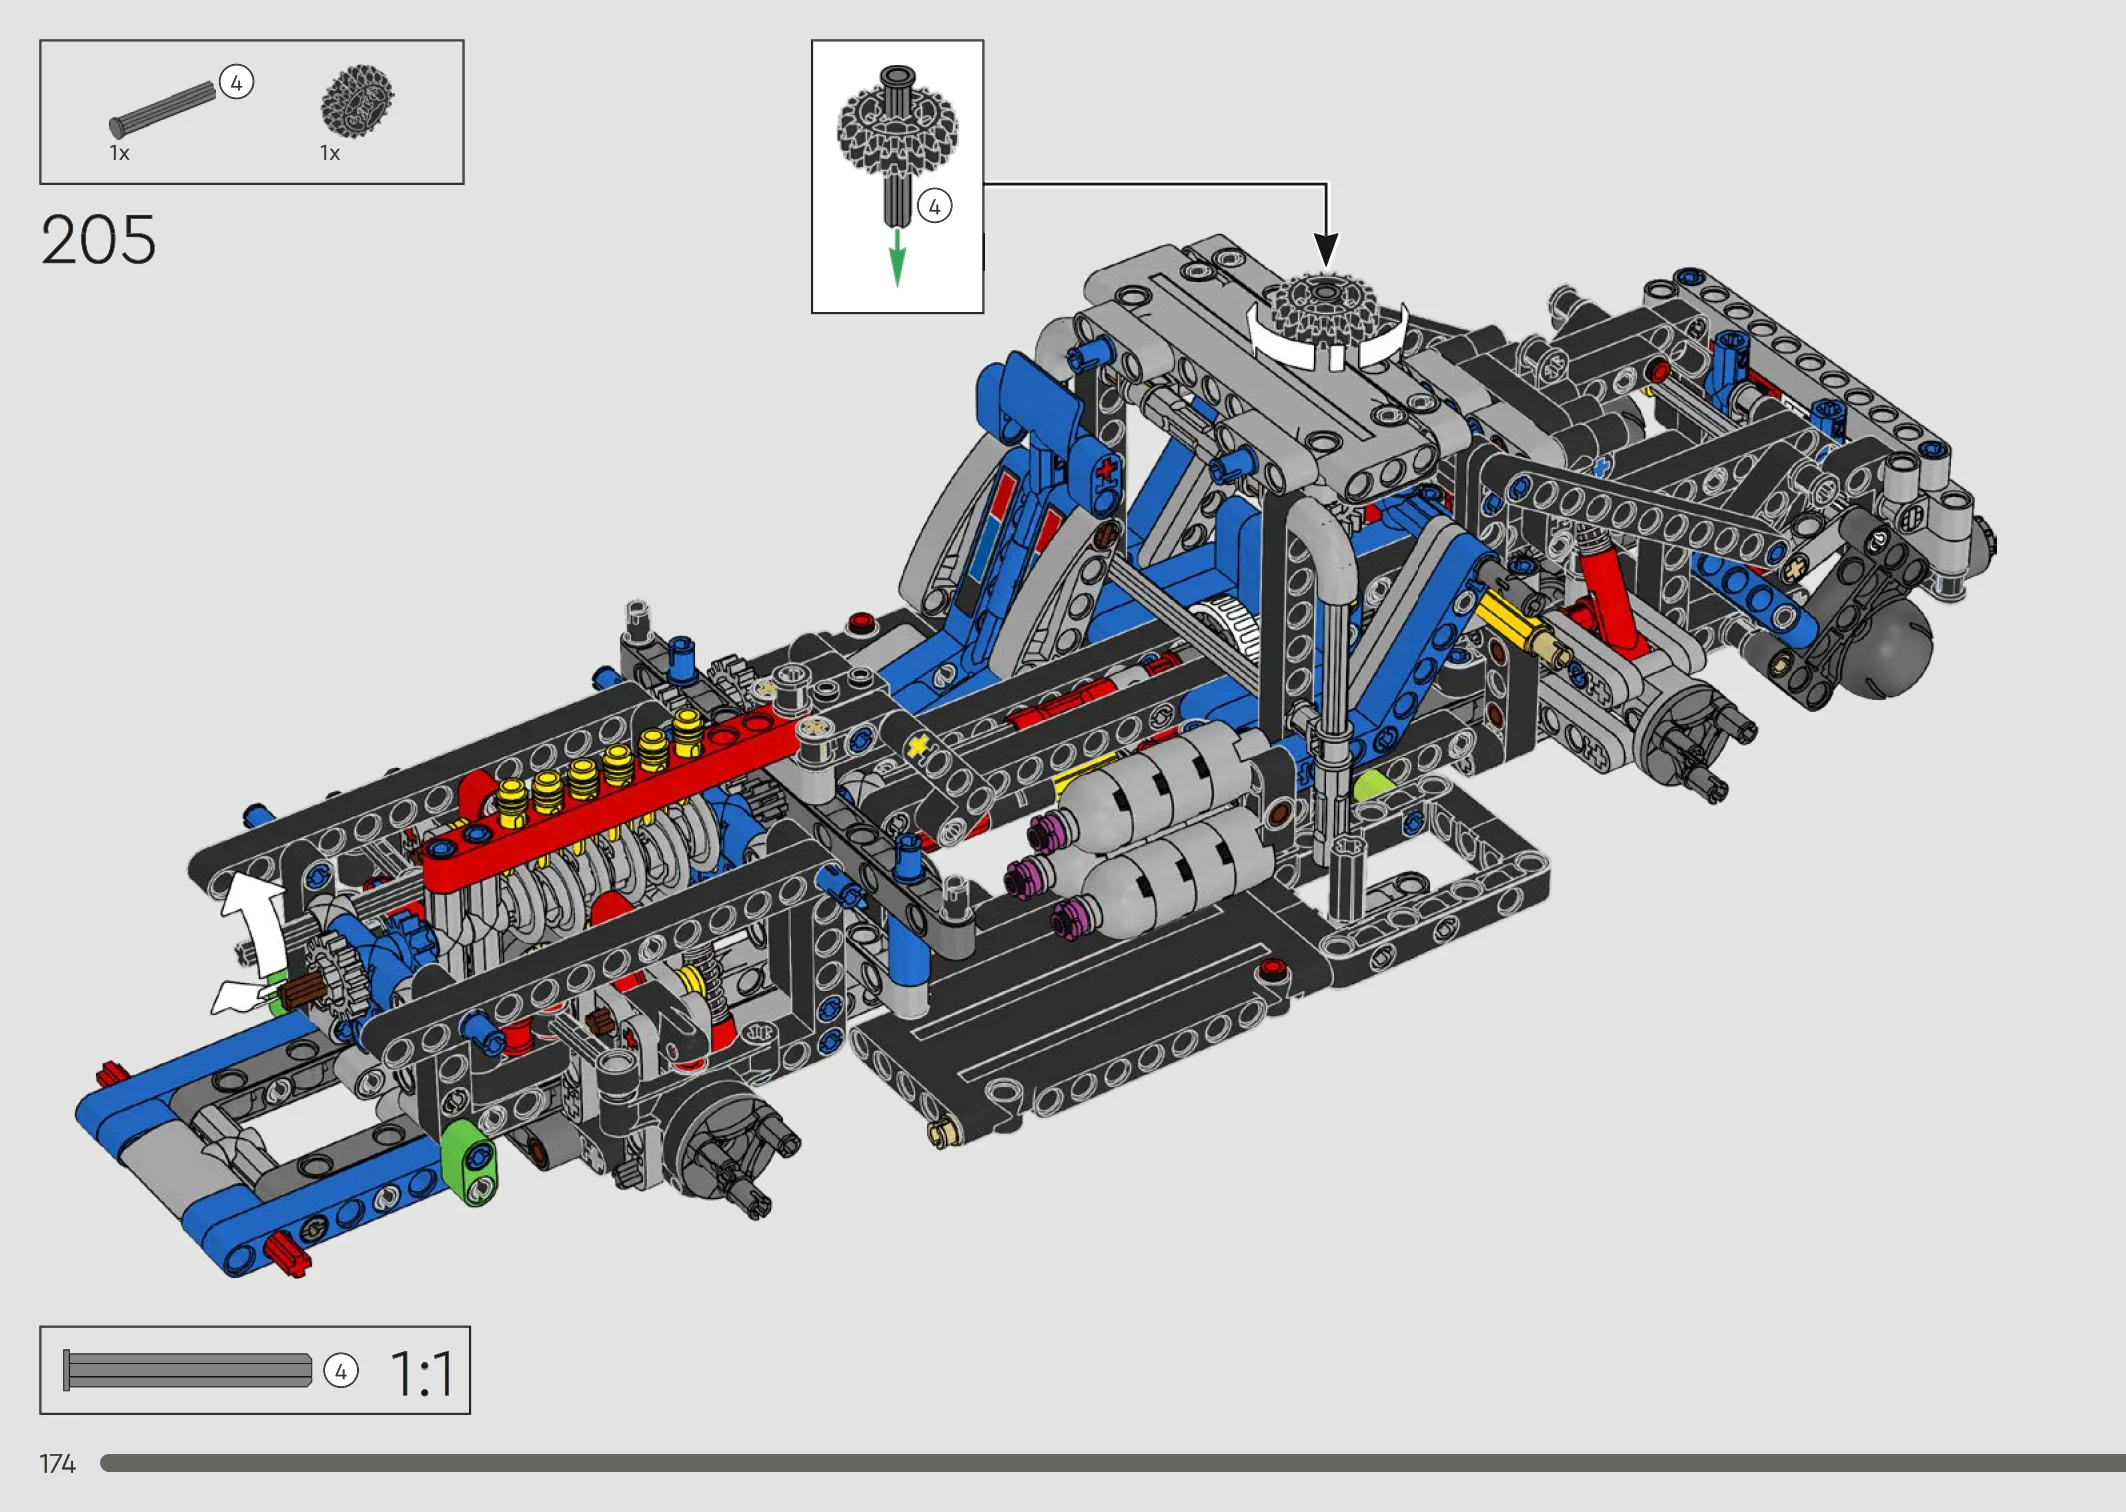Viewport: 2126px width, 1512px height.
Task: Click the white rotation arrow around the gear
Action: point(1327,340)
